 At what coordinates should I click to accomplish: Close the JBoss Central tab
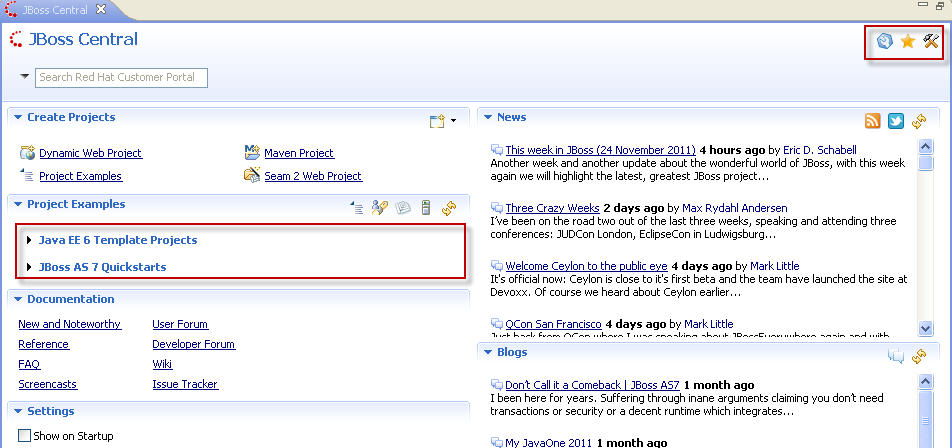tap(101, 9)
